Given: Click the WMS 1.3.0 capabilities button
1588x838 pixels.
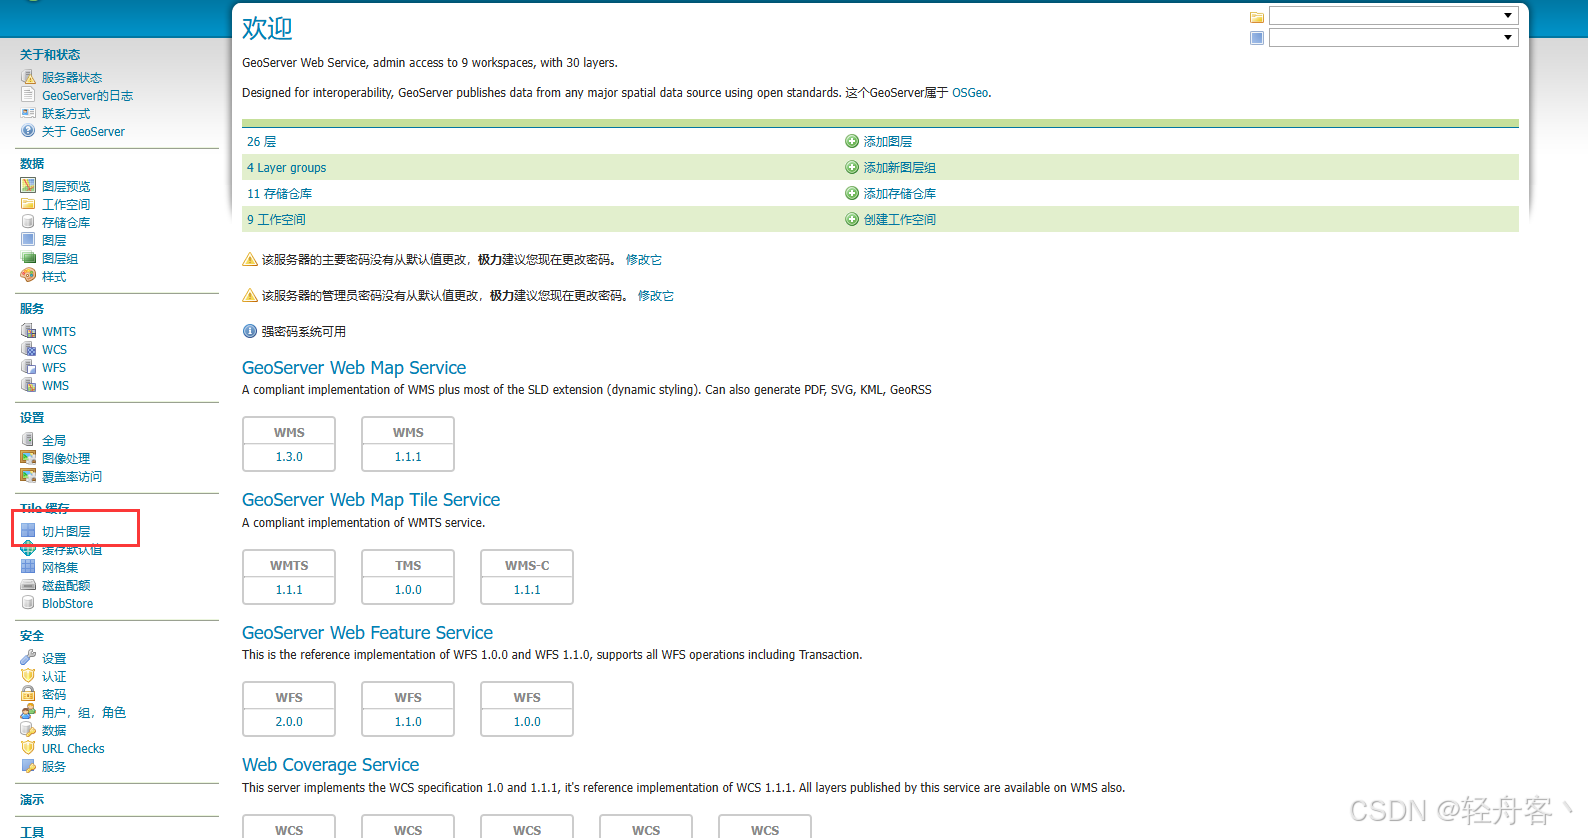Looking at the screenshot, I should pos(289,444).
